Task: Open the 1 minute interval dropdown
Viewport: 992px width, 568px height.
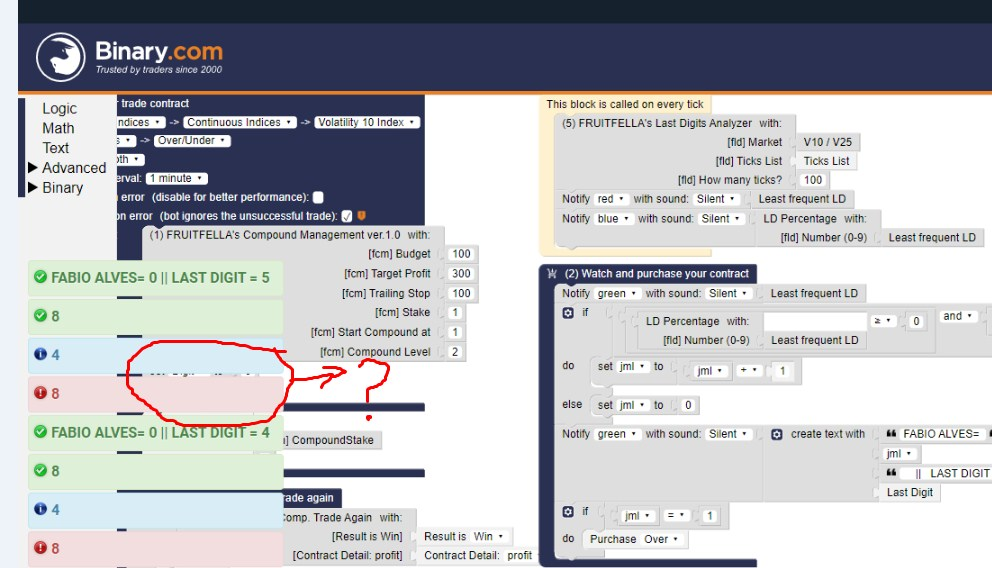Action: point(177,178)
